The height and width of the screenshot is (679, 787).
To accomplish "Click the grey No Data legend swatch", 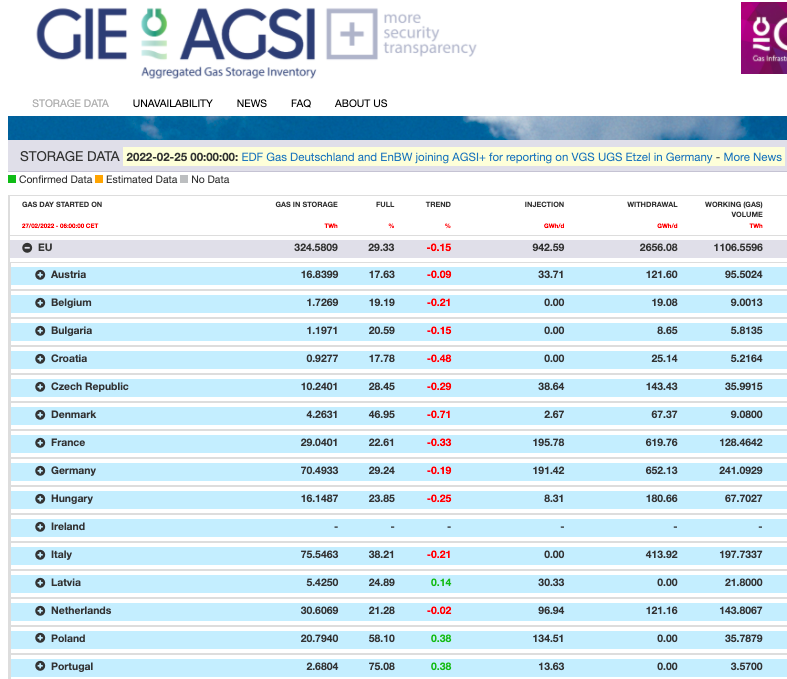I will pos(184,179).
